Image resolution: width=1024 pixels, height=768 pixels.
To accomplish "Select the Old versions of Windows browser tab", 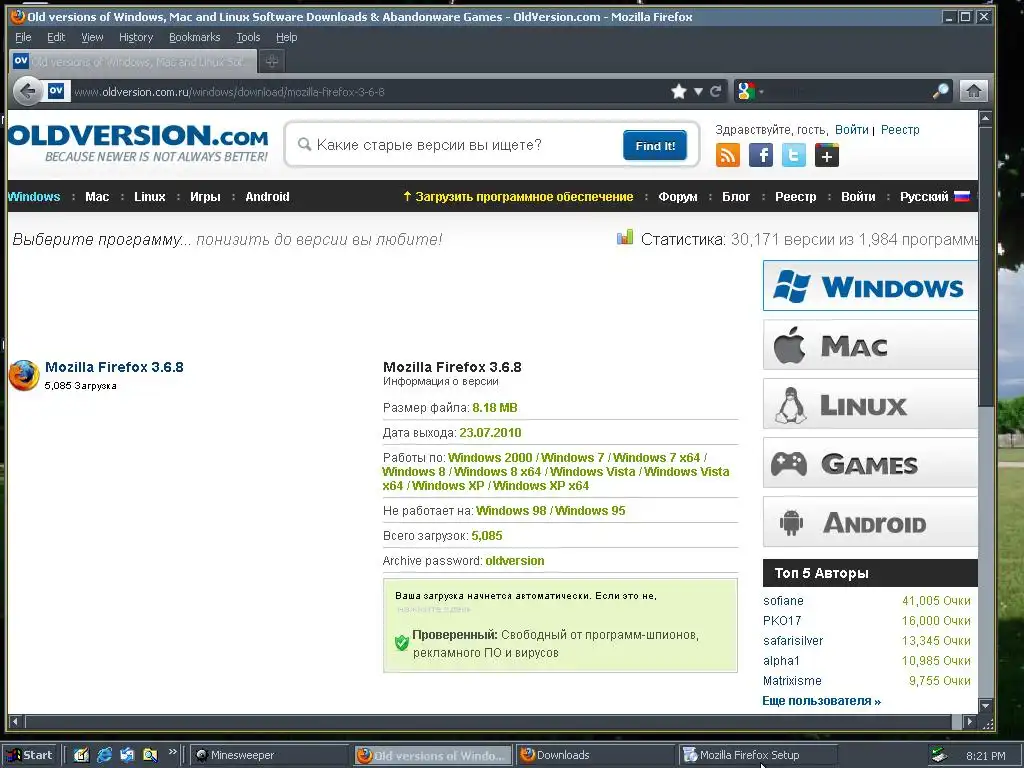I will point(133,61).
